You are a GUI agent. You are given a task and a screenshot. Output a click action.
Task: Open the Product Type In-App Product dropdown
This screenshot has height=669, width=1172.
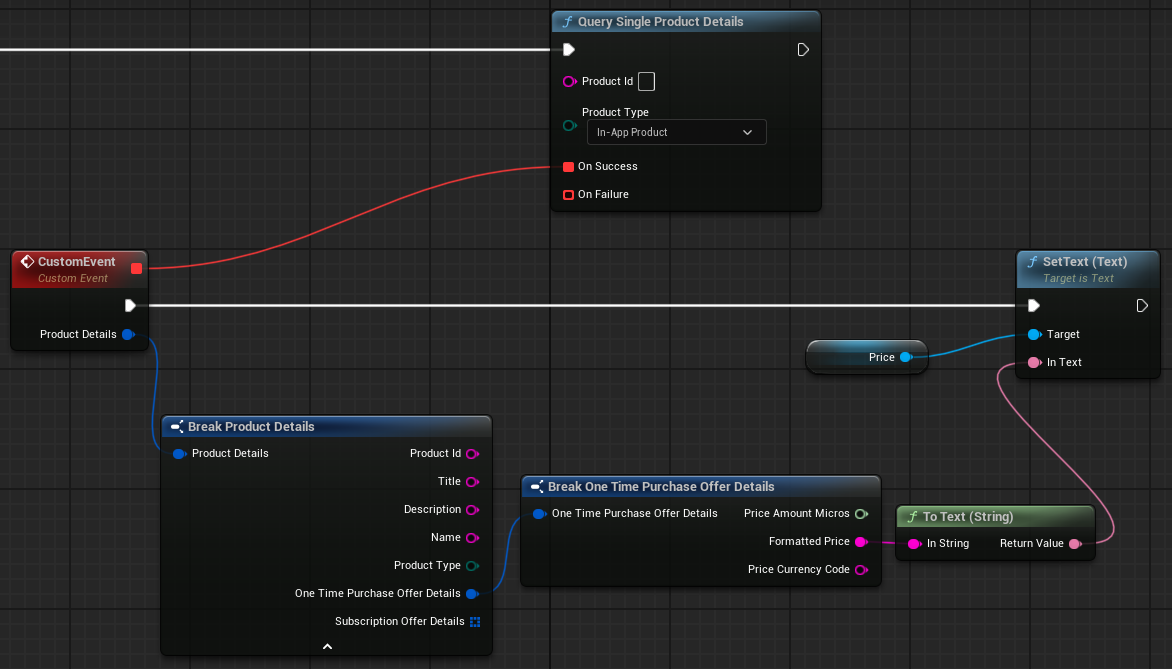pyautogui.click(x=675, y=132)
